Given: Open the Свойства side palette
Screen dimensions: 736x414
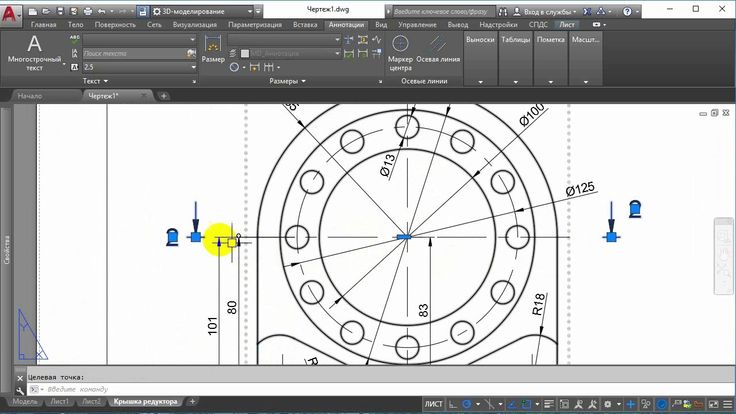Looking at the screenshot, I should 7,248.
